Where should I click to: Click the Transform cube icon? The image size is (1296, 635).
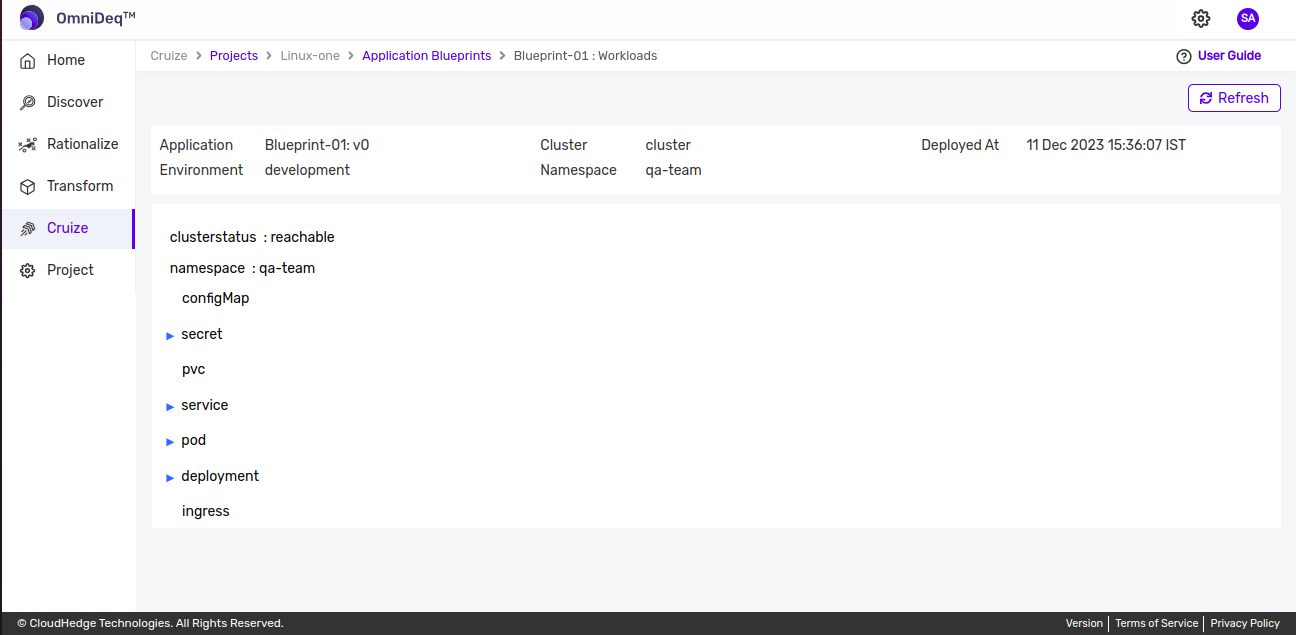(28, 186)
